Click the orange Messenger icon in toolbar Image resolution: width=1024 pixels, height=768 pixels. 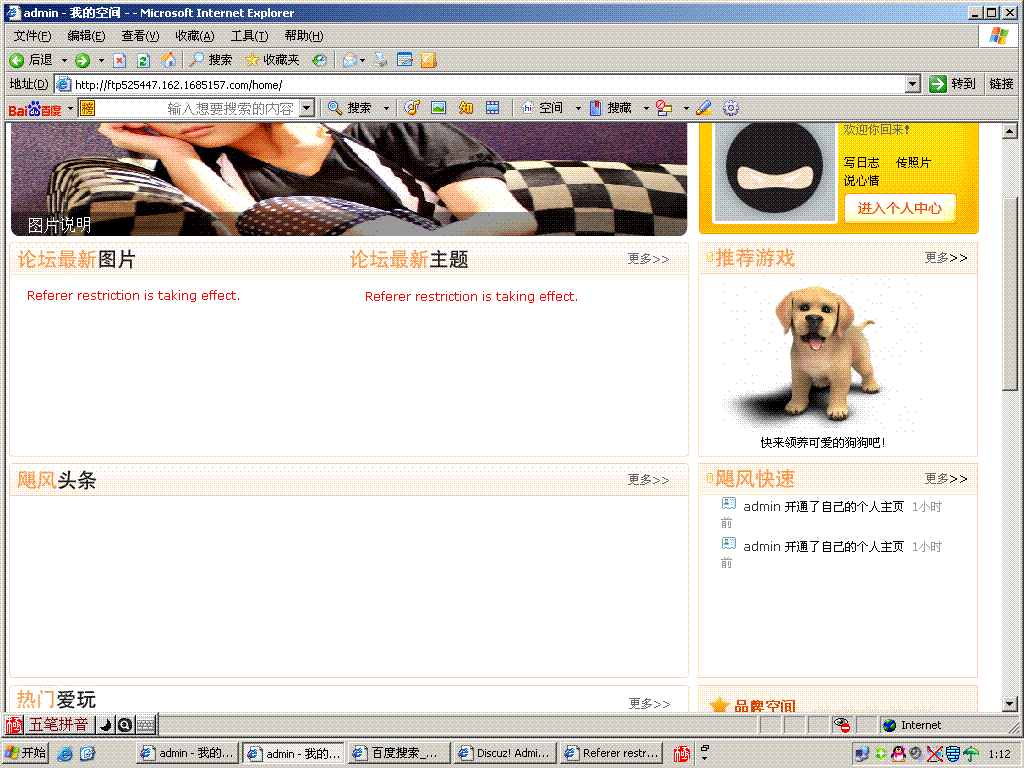[428, 60]
